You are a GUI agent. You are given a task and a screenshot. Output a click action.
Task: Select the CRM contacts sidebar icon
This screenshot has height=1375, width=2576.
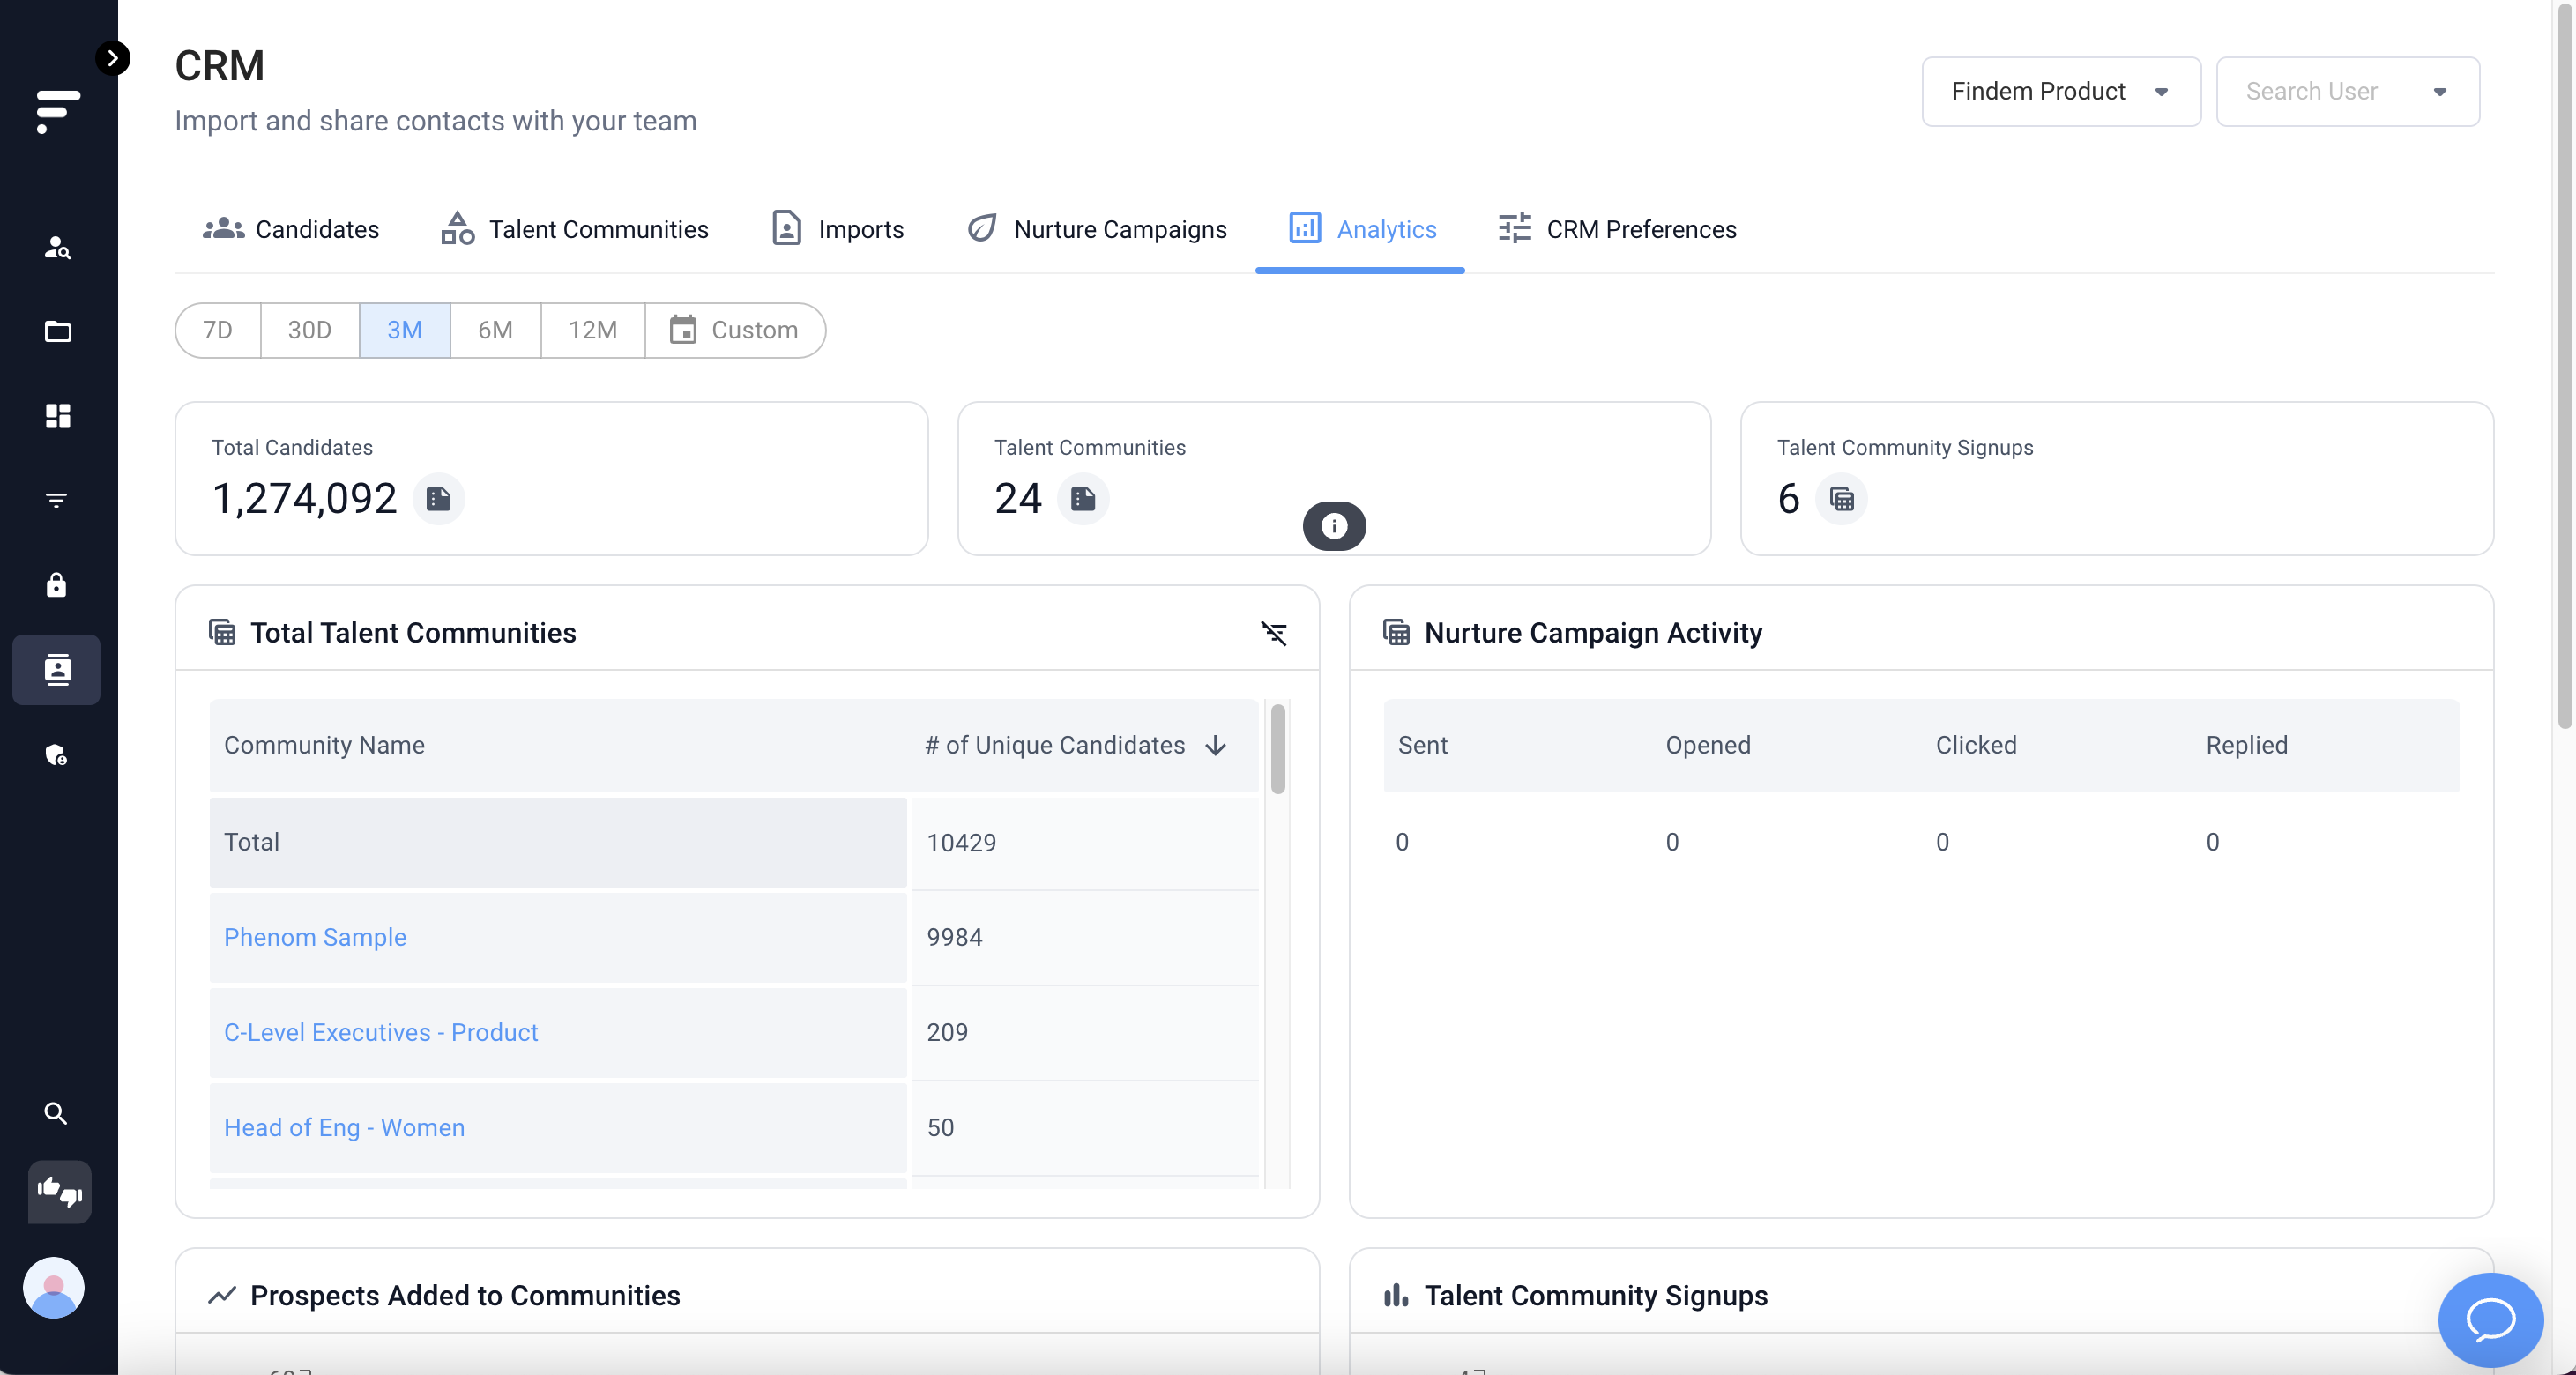coord(57,669)
